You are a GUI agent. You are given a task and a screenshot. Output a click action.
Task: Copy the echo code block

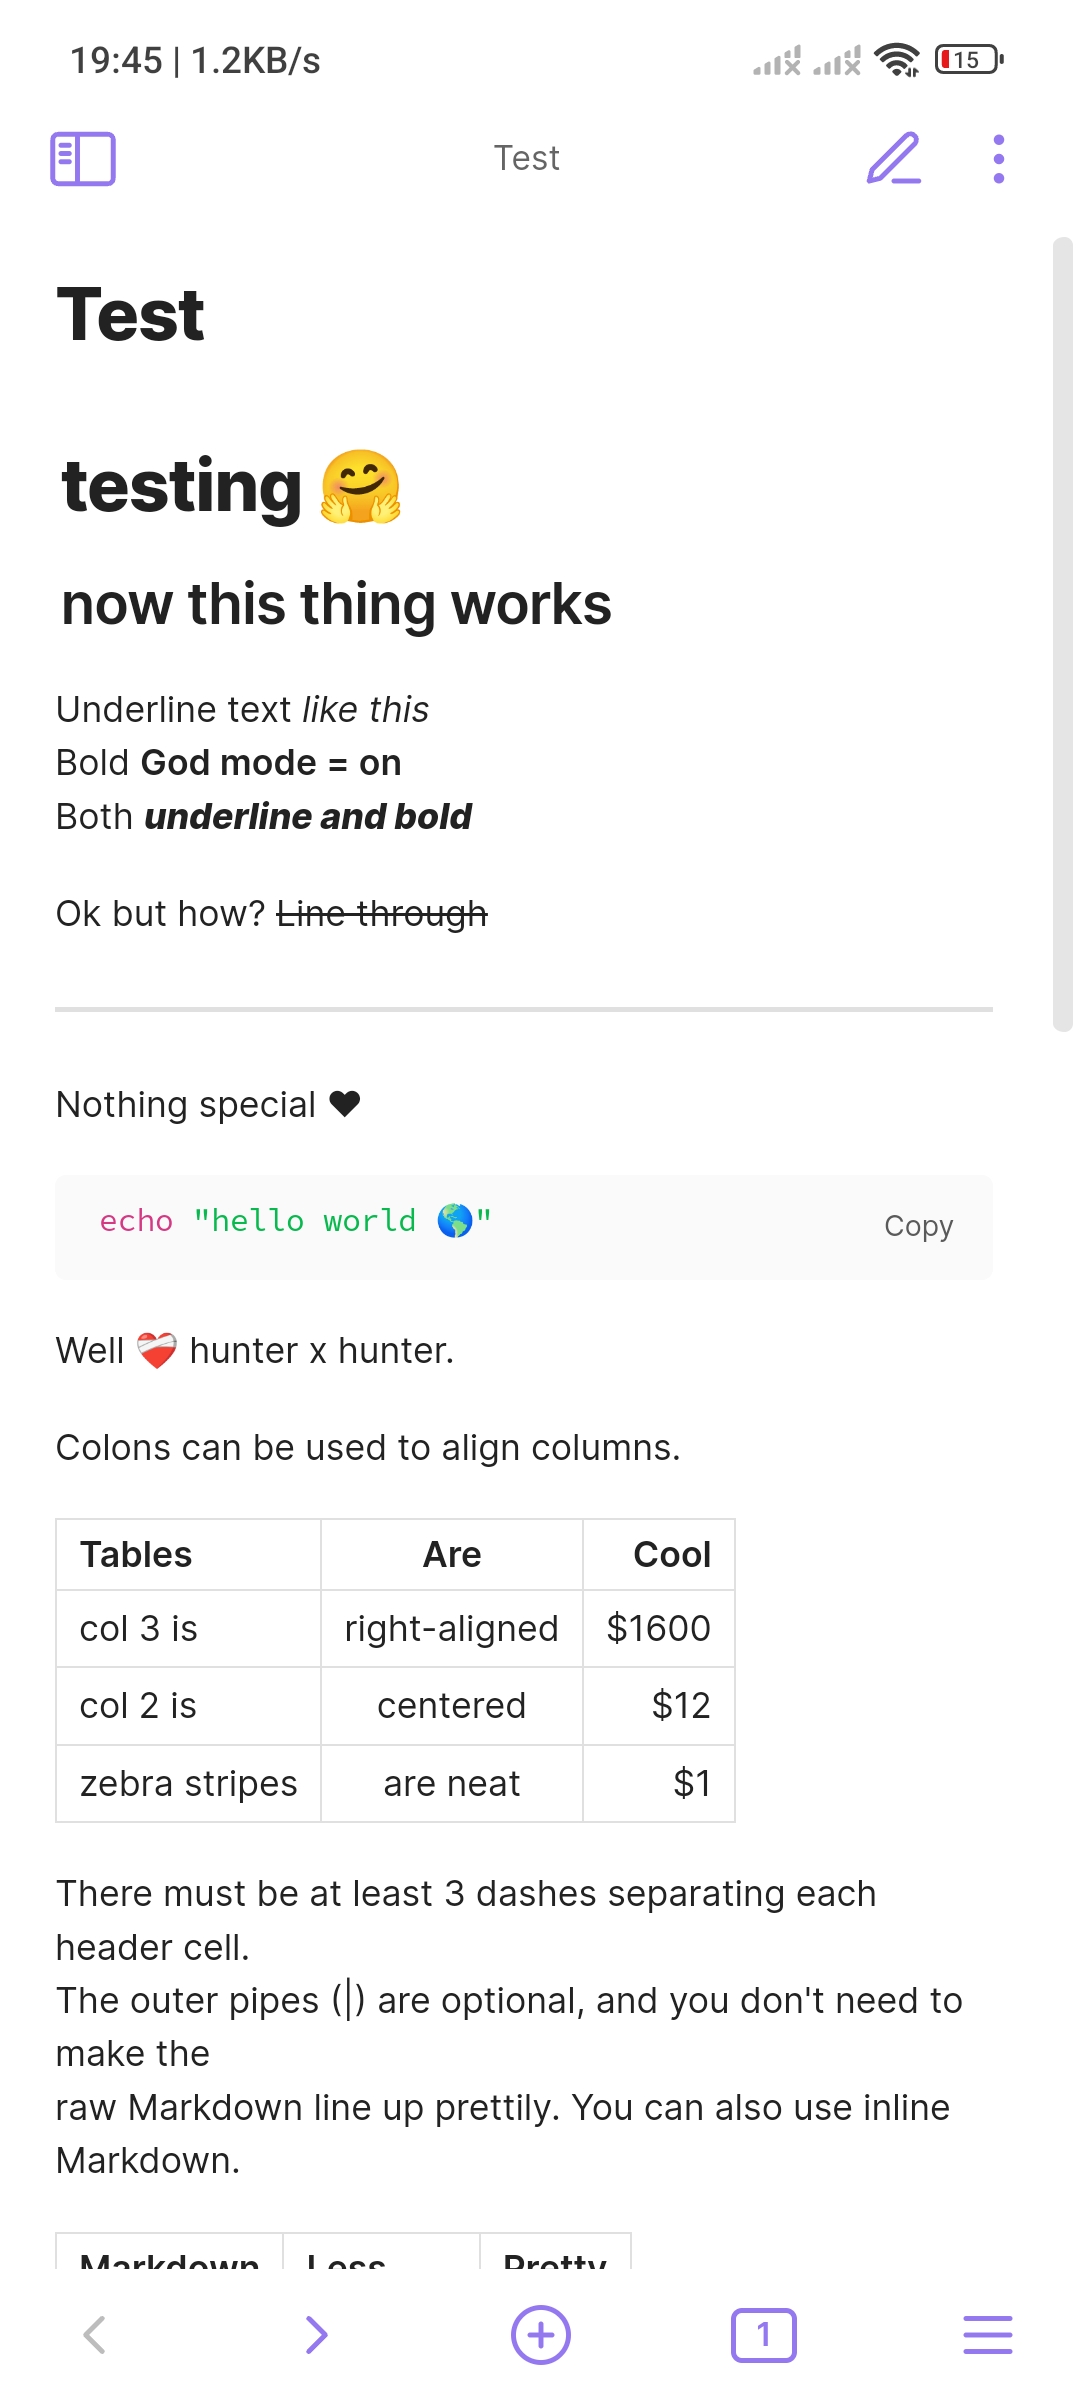point(918,1226)
